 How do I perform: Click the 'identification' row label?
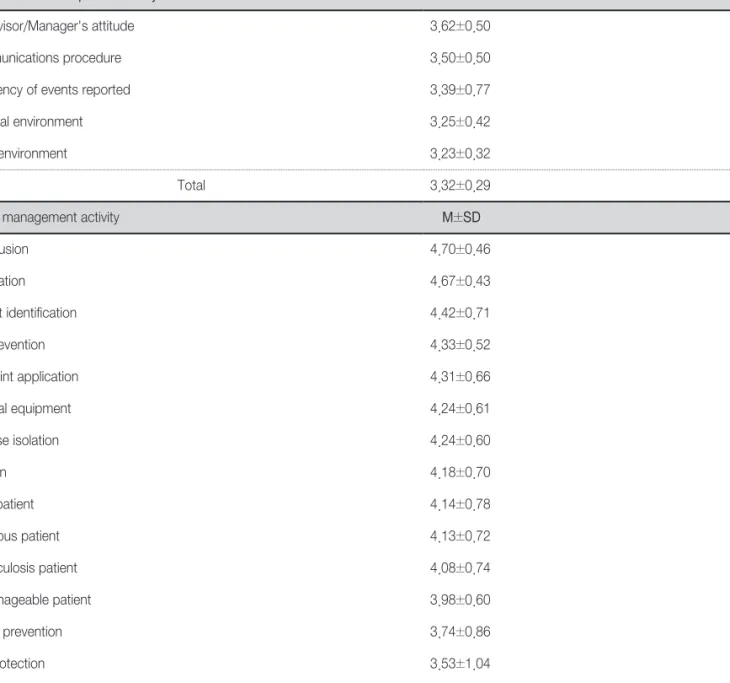pos(41,313)
